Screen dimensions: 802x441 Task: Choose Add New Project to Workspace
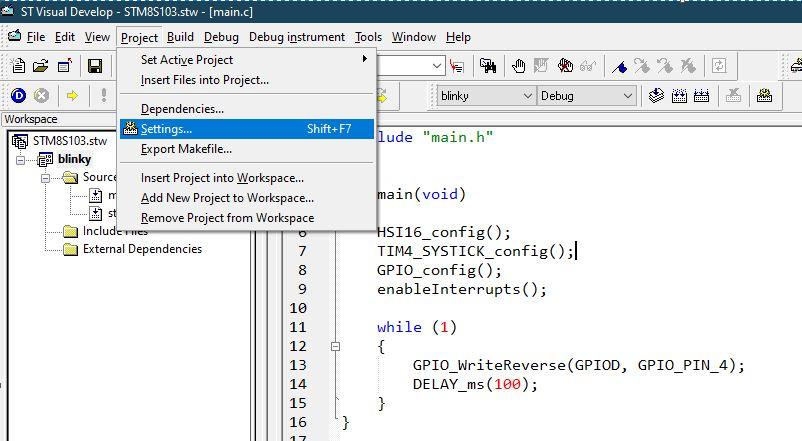[247, 198]
